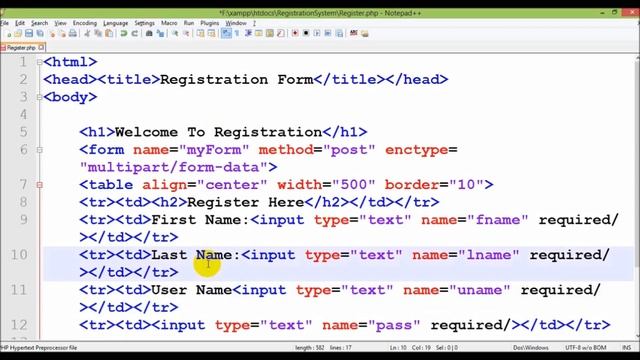Toggle the Indent Guide button
Viewport: 640px width, 360px height.
248,33
